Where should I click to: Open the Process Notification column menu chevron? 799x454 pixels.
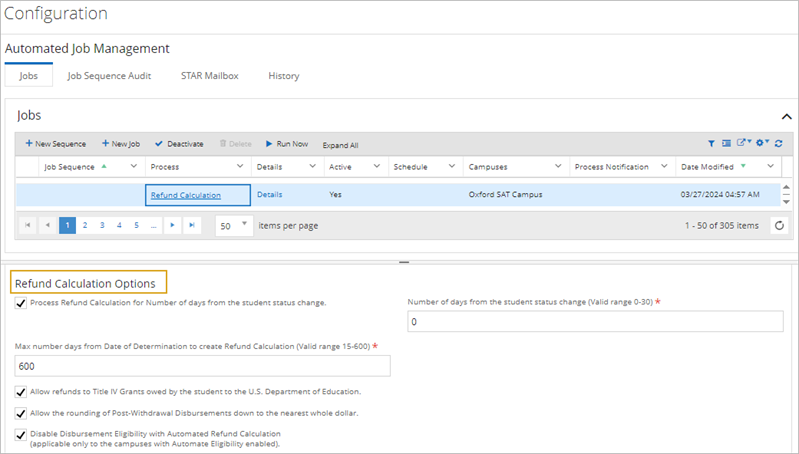coord(664,166)
